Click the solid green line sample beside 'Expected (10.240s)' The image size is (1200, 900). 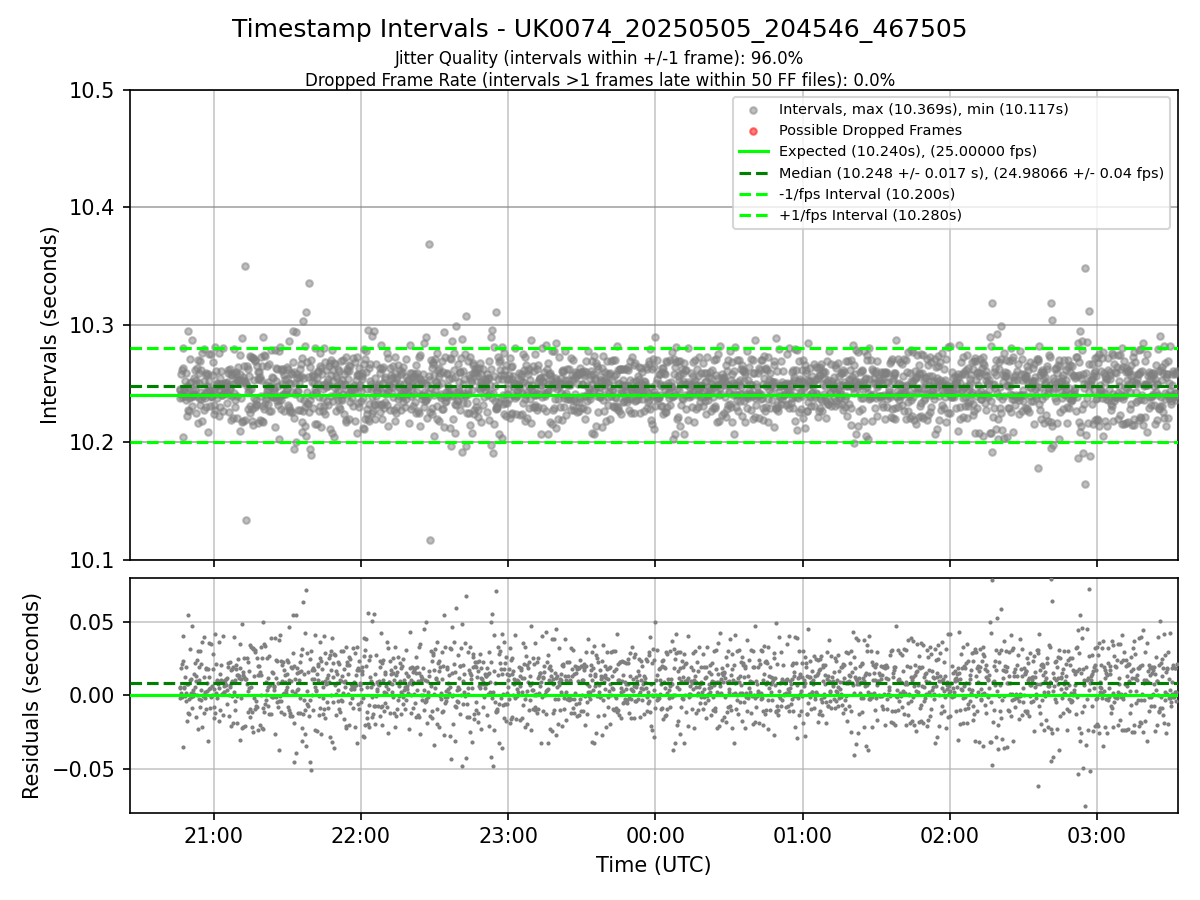tap(754, 151)
